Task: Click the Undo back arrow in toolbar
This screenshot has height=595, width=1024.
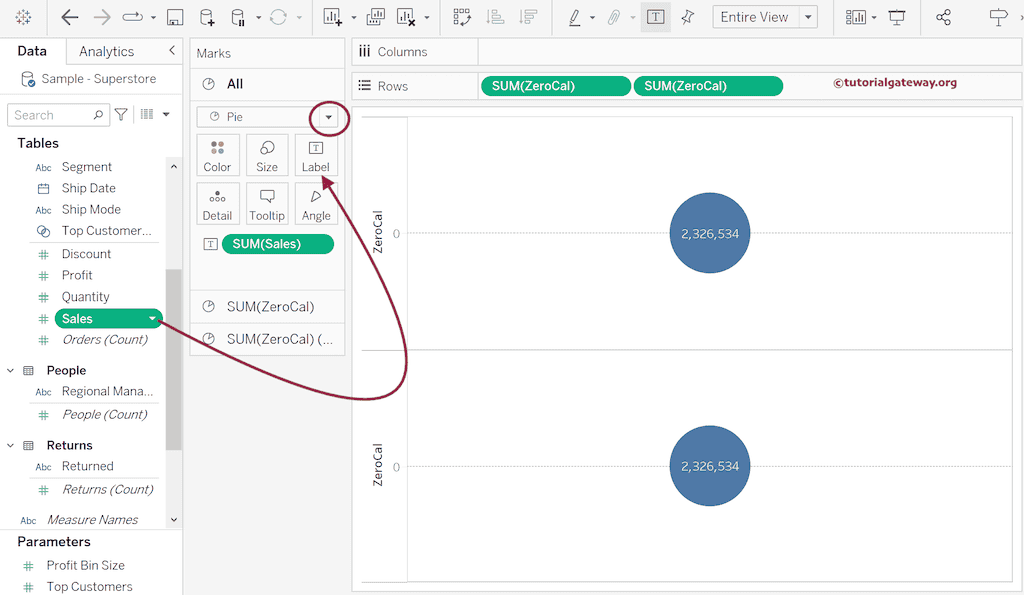Action: click(70, 17)
